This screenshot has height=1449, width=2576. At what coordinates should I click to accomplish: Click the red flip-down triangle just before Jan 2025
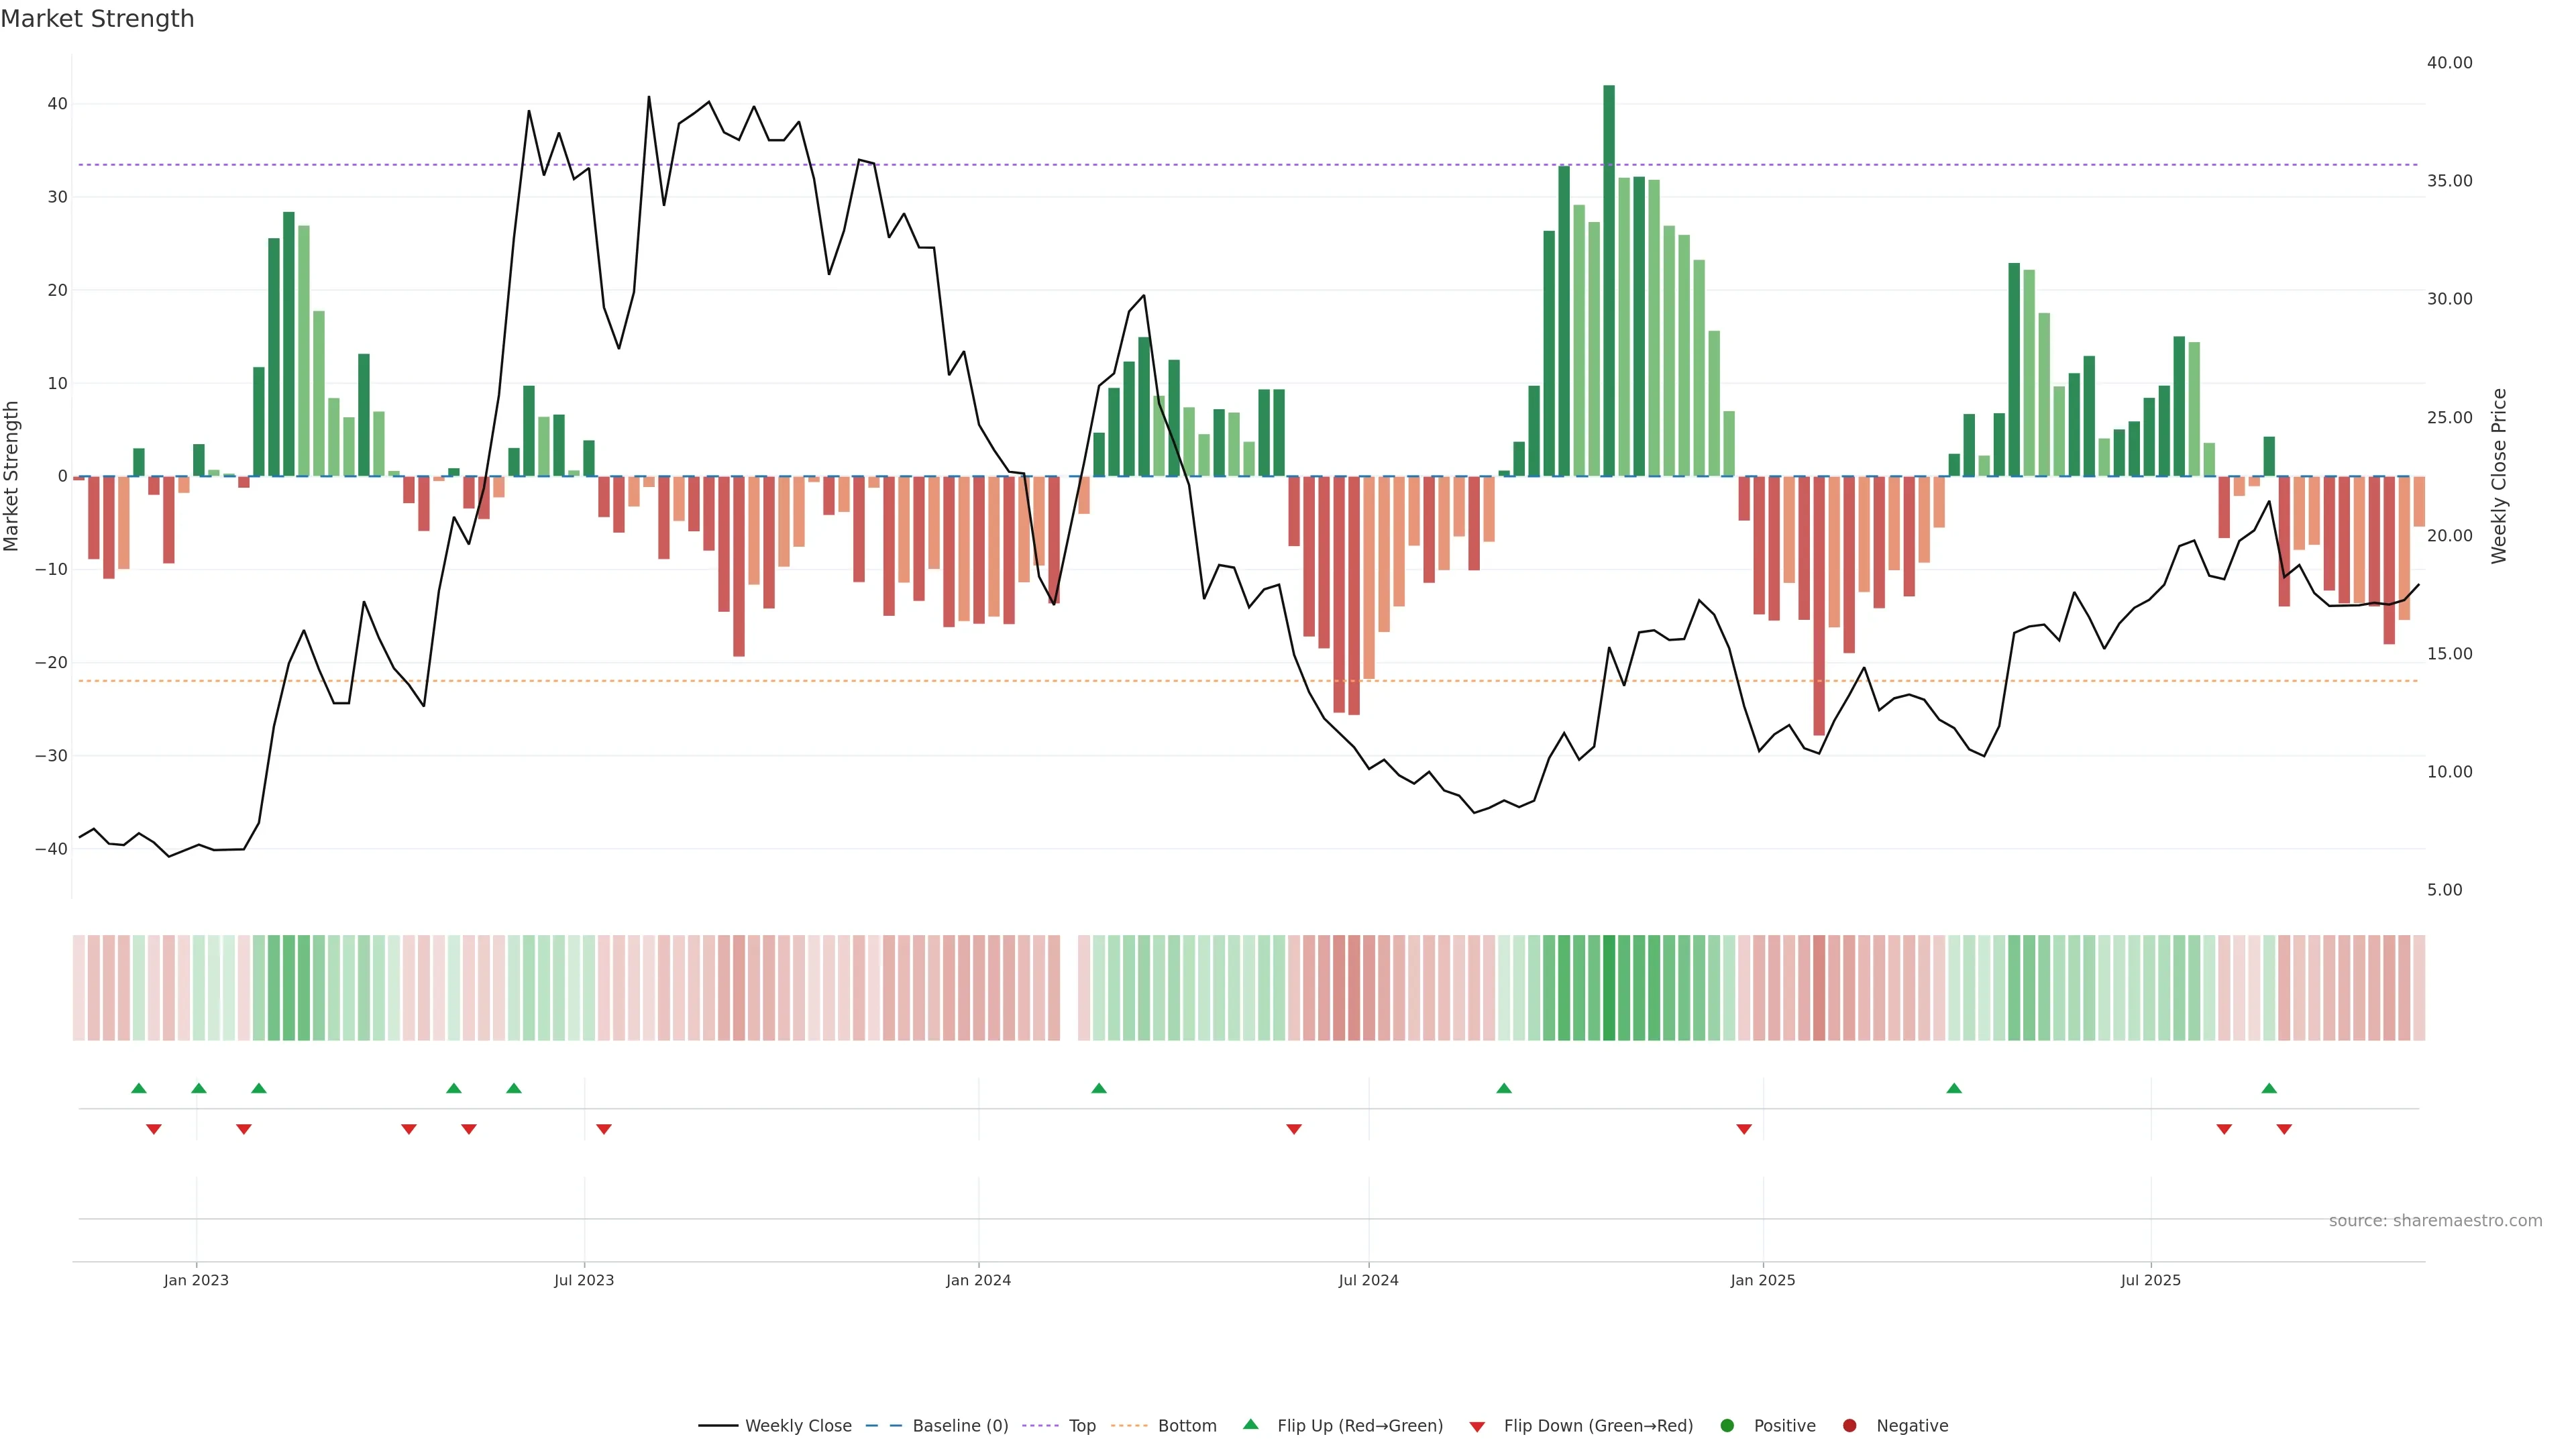(1744, 1129)
